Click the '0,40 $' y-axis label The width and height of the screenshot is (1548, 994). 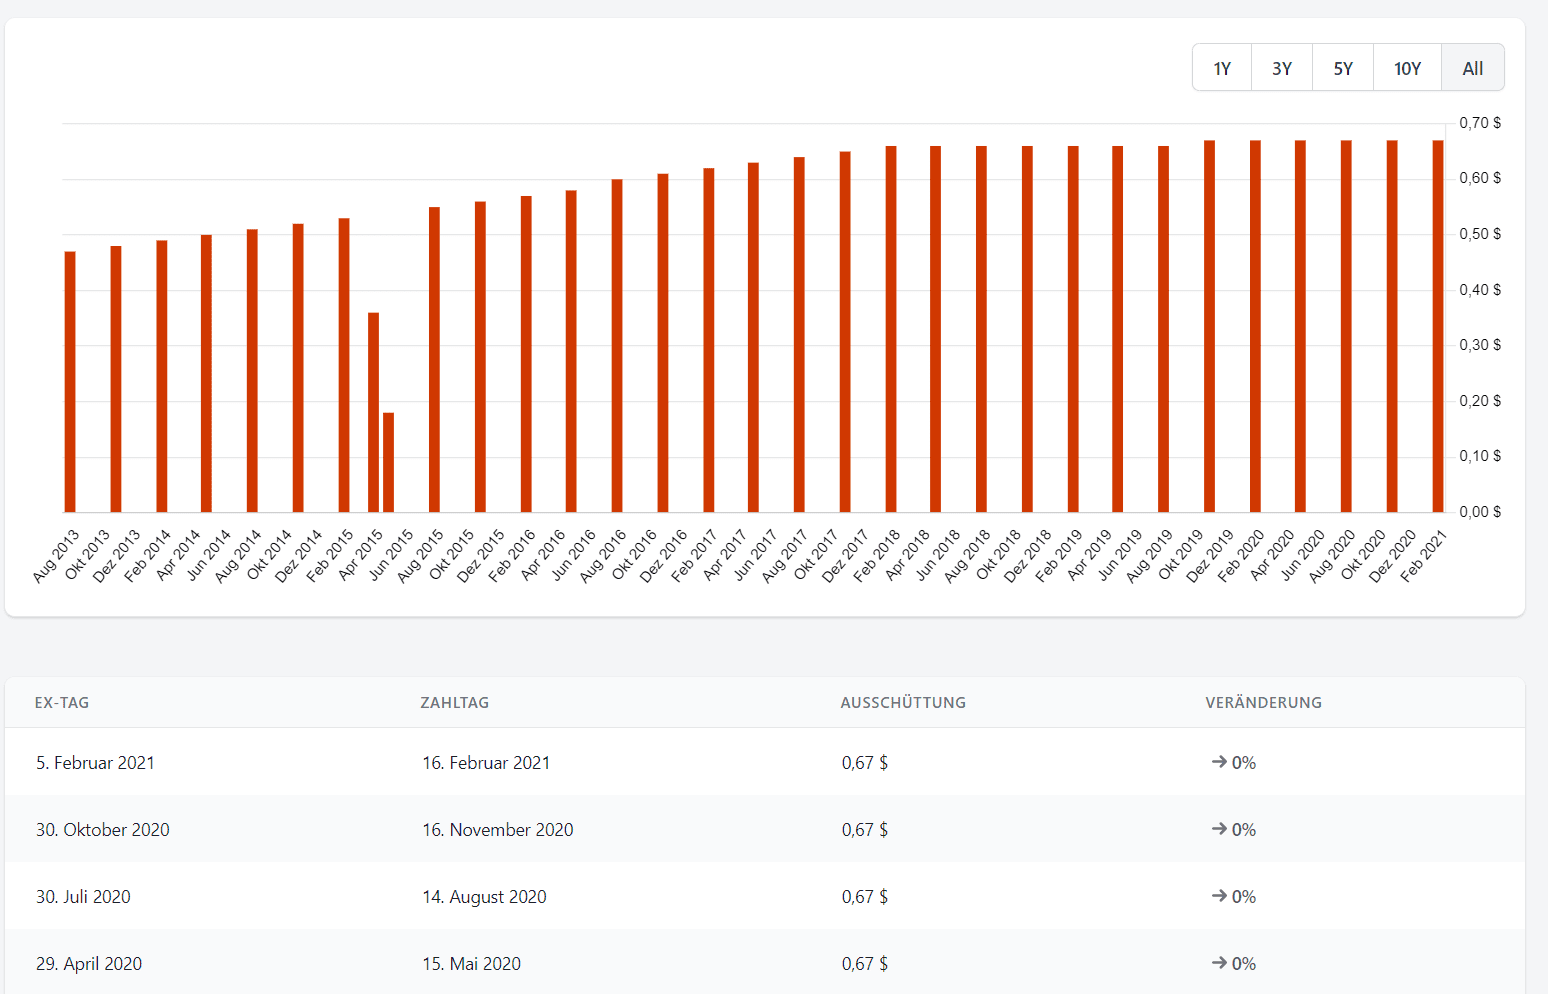1480,290
